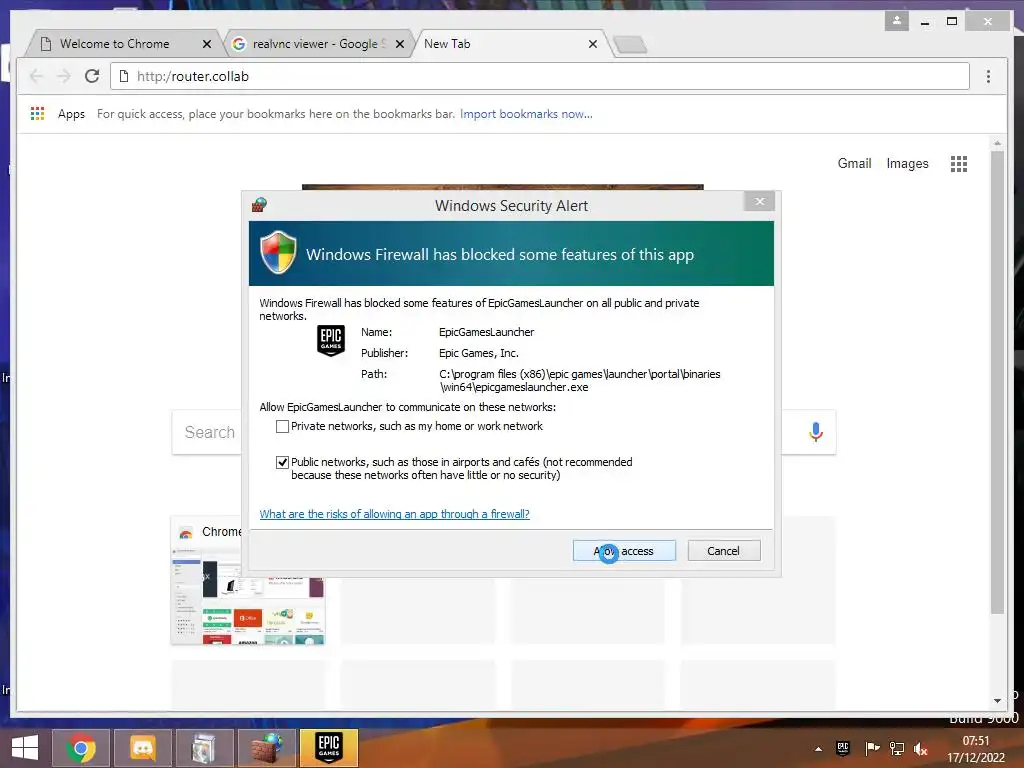
Task: Open the Apps grid shortcut on bookmarks bar
Action: pos(37,114)
